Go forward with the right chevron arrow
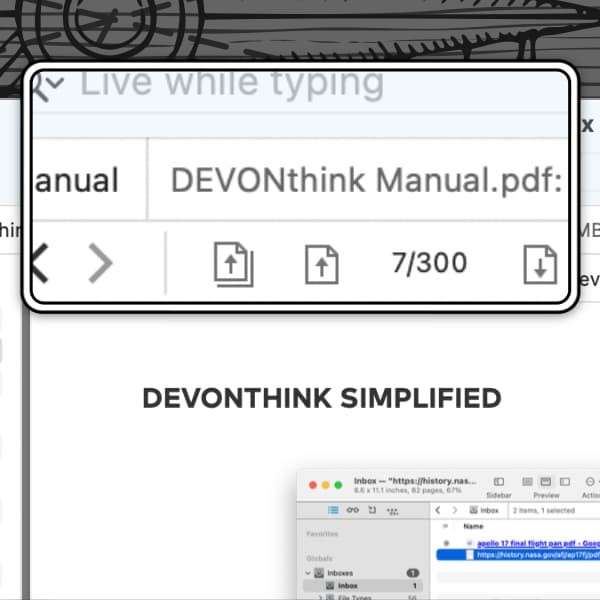600x600 pixels. click(100, 263)
